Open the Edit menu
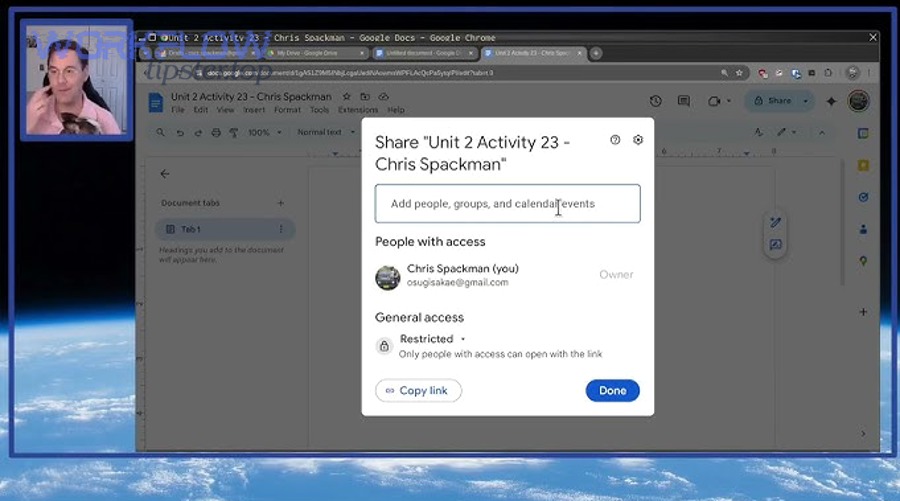Viewport: 900px width, 501px height. [200, 110]
